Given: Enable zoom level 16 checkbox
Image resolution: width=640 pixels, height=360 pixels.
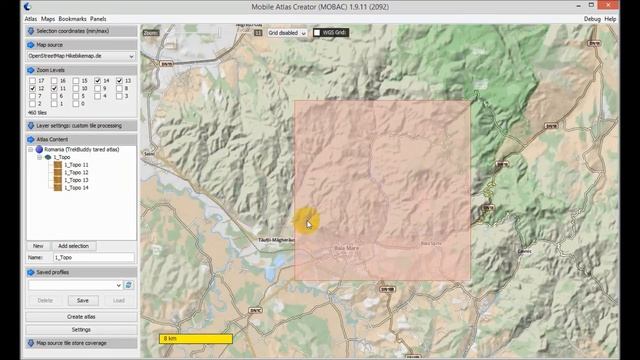Looking at the screenshot, I should (x=54, y=81).
